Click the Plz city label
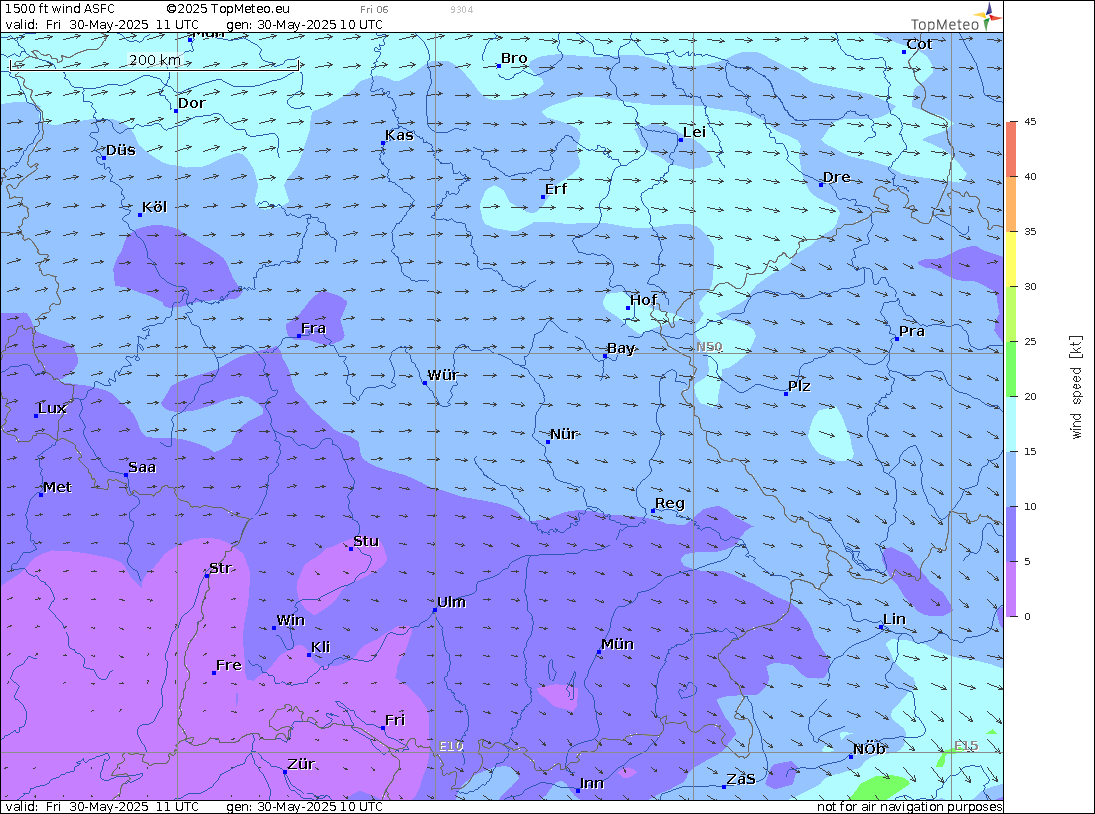The width and height of the screenshot is (1095, 814). pyautogui.click(x=799, y=386)
